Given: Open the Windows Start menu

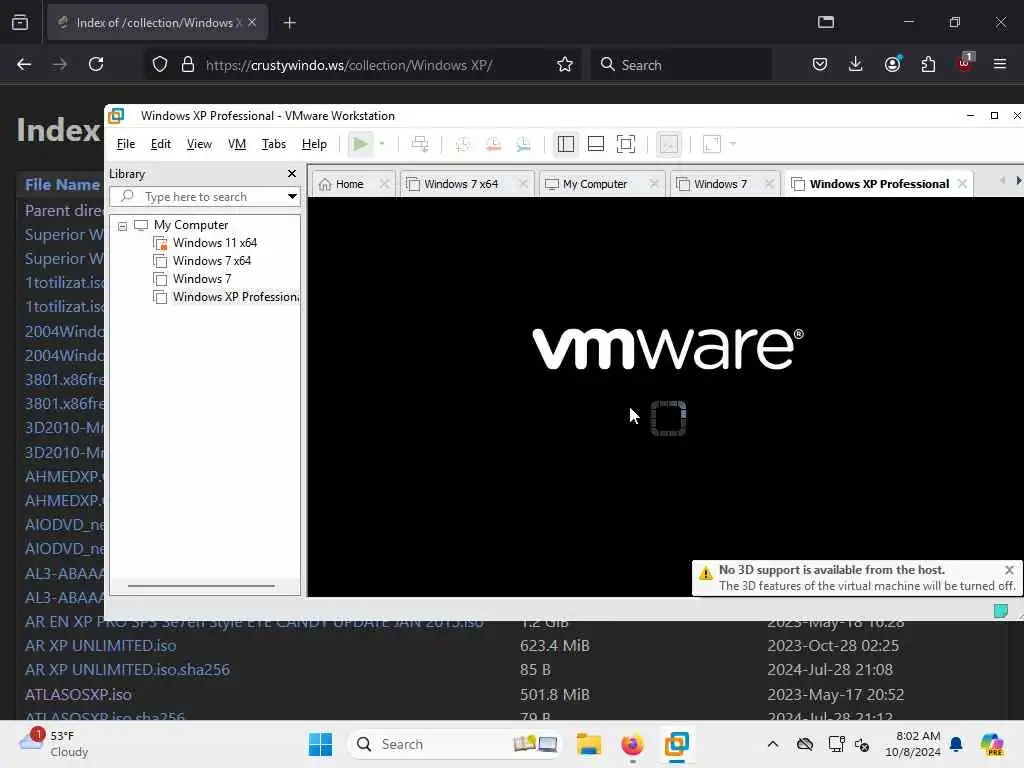Looking at the screenshot, I should coord(320,744).
